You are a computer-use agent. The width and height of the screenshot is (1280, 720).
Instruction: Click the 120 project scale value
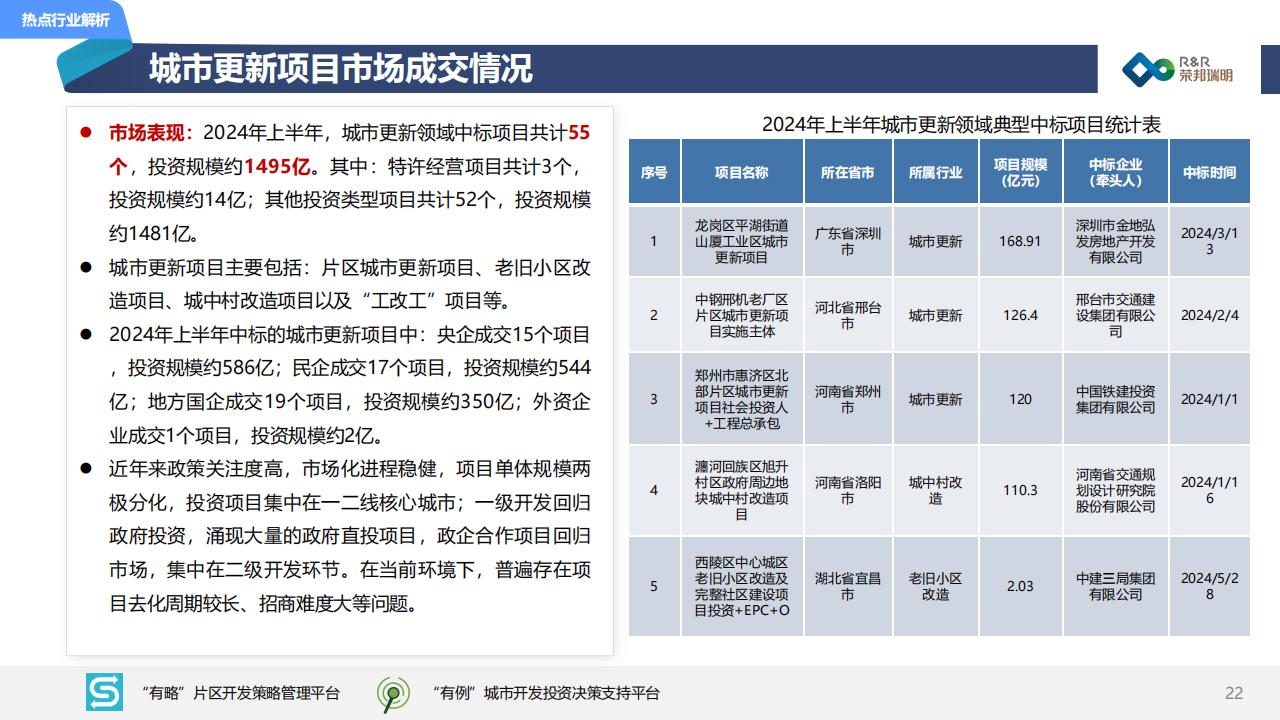coord(1020,399)
